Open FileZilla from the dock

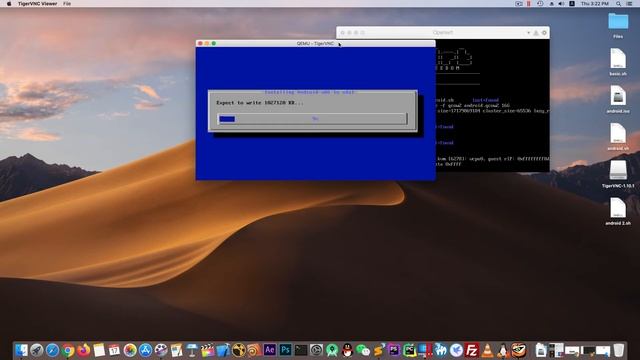click(472, 350)
